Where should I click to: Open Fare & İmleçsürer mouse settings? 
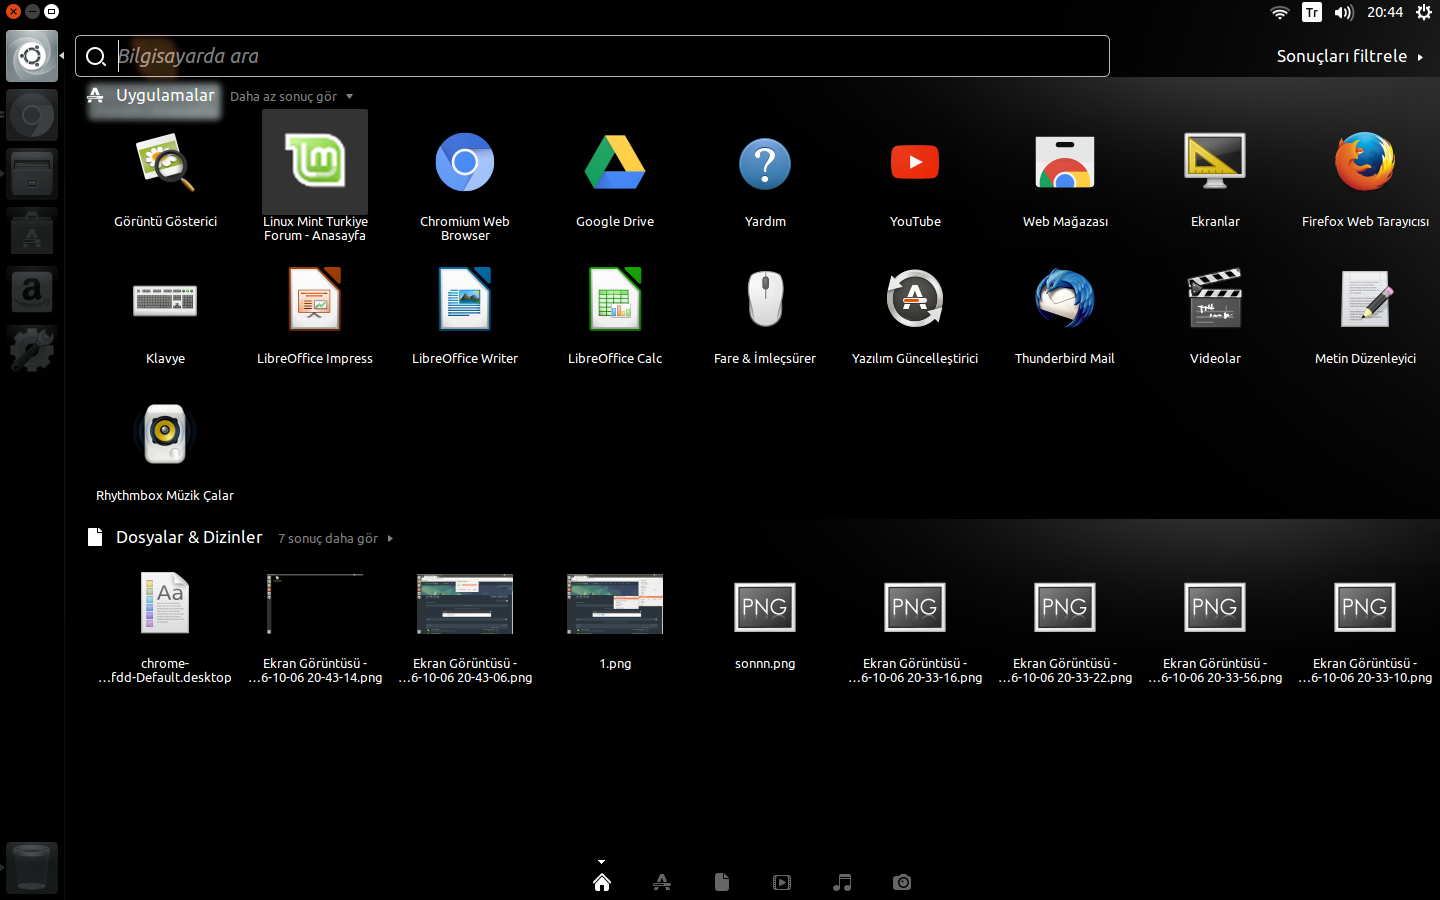(x=765, y=298)
